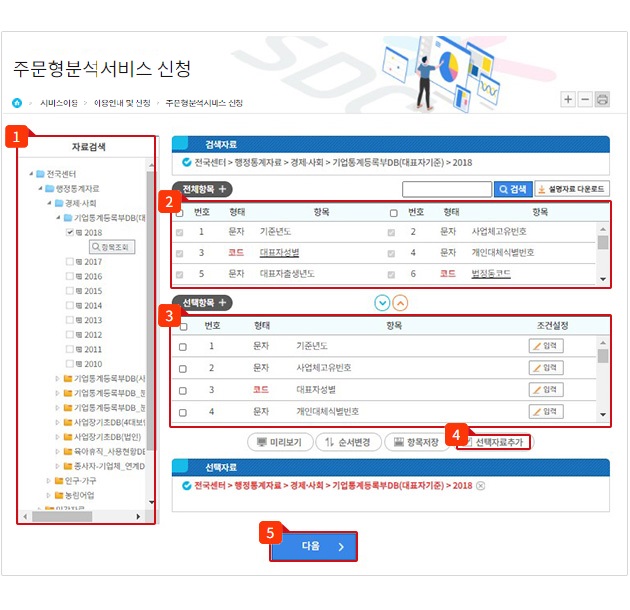
Task: Click the tree panel horizontal scrollbar left arrow
Action: coord(26,516)
